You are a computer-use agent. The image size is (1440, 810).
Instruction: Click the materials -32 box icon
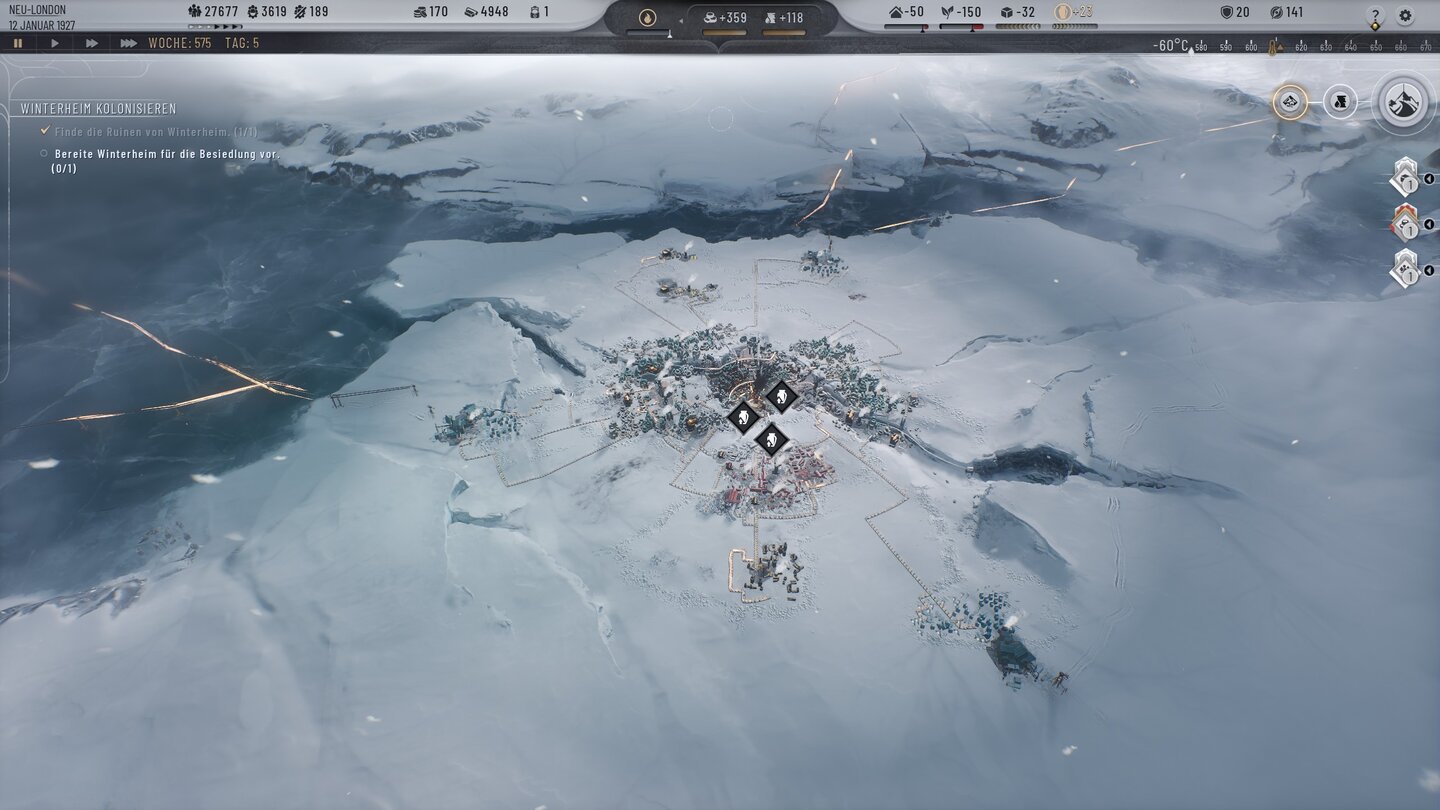coord(1006,12)
